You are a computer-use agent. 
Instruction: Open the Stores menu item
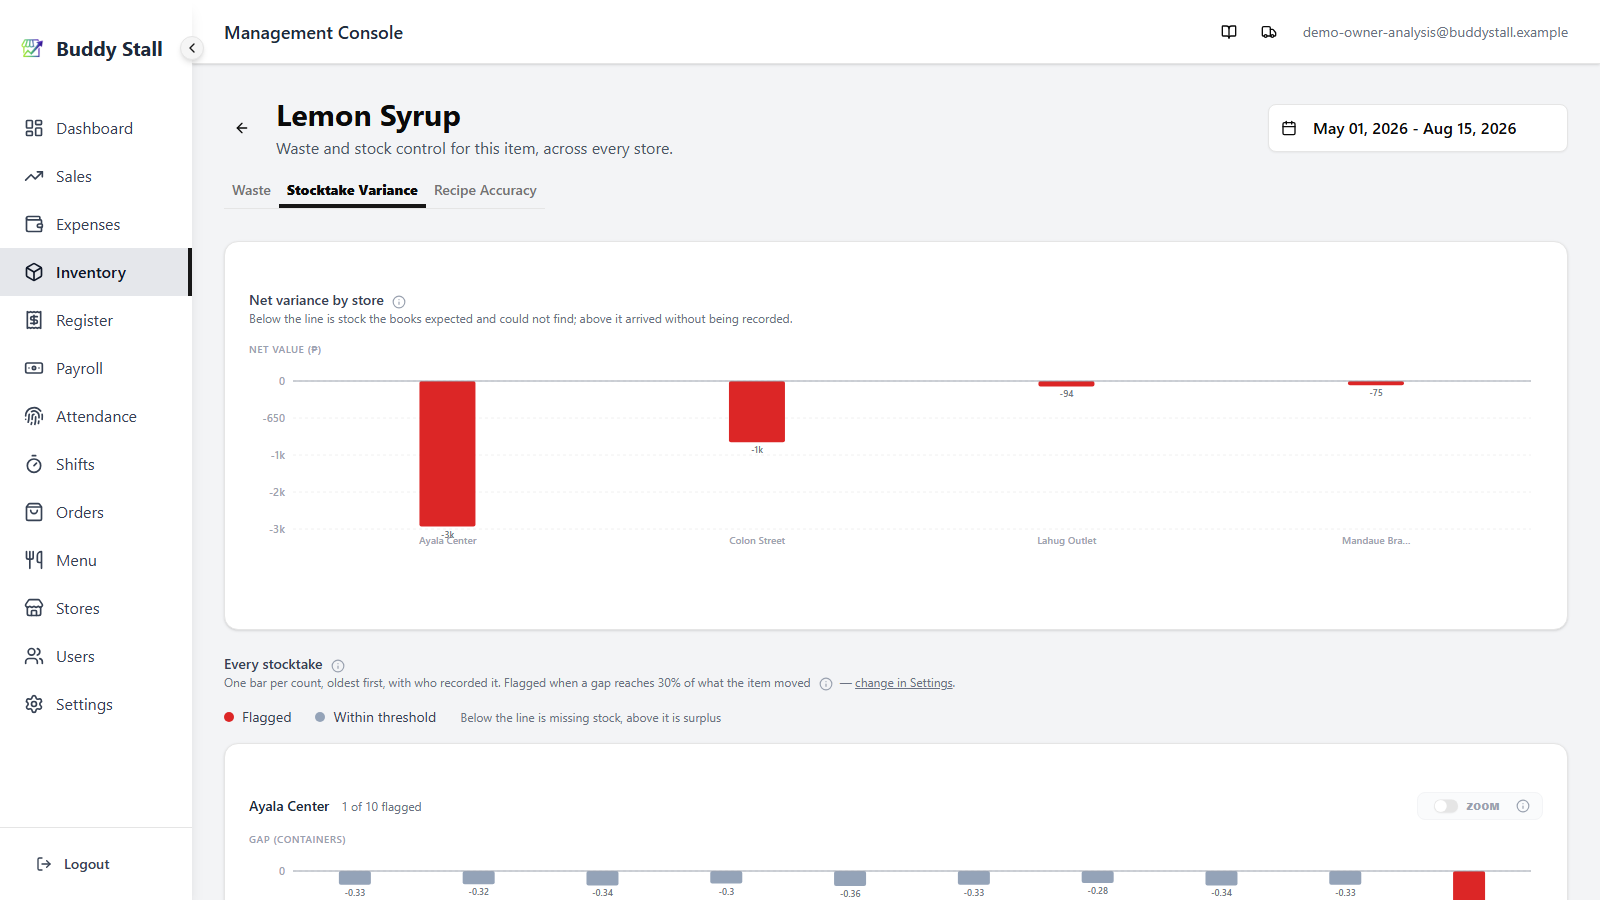click(x=95, y=608)
